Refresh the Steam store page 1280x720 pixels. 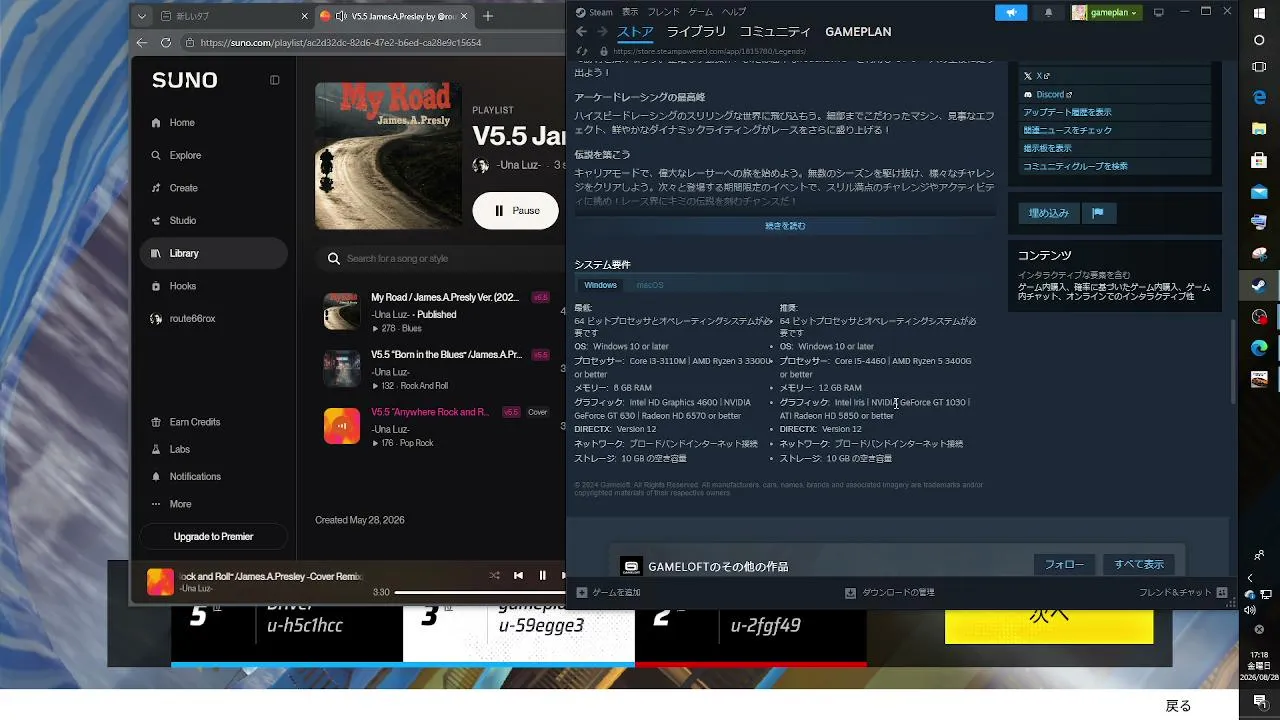582,51
